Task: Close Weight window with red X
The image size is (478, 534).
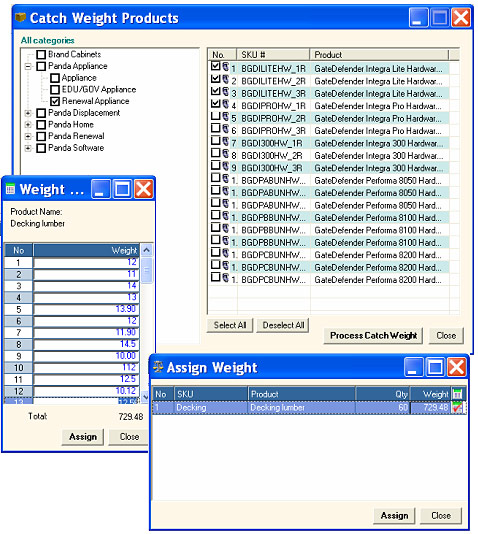Action: (x=143, y=189)
